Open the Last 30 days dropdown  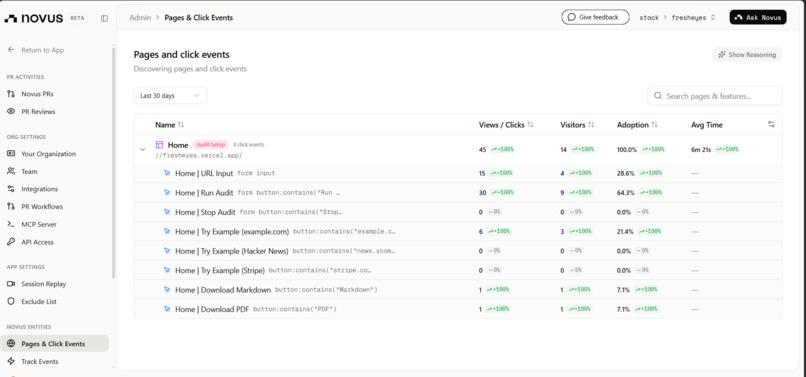pyautogui.click(x=170, y=96)
